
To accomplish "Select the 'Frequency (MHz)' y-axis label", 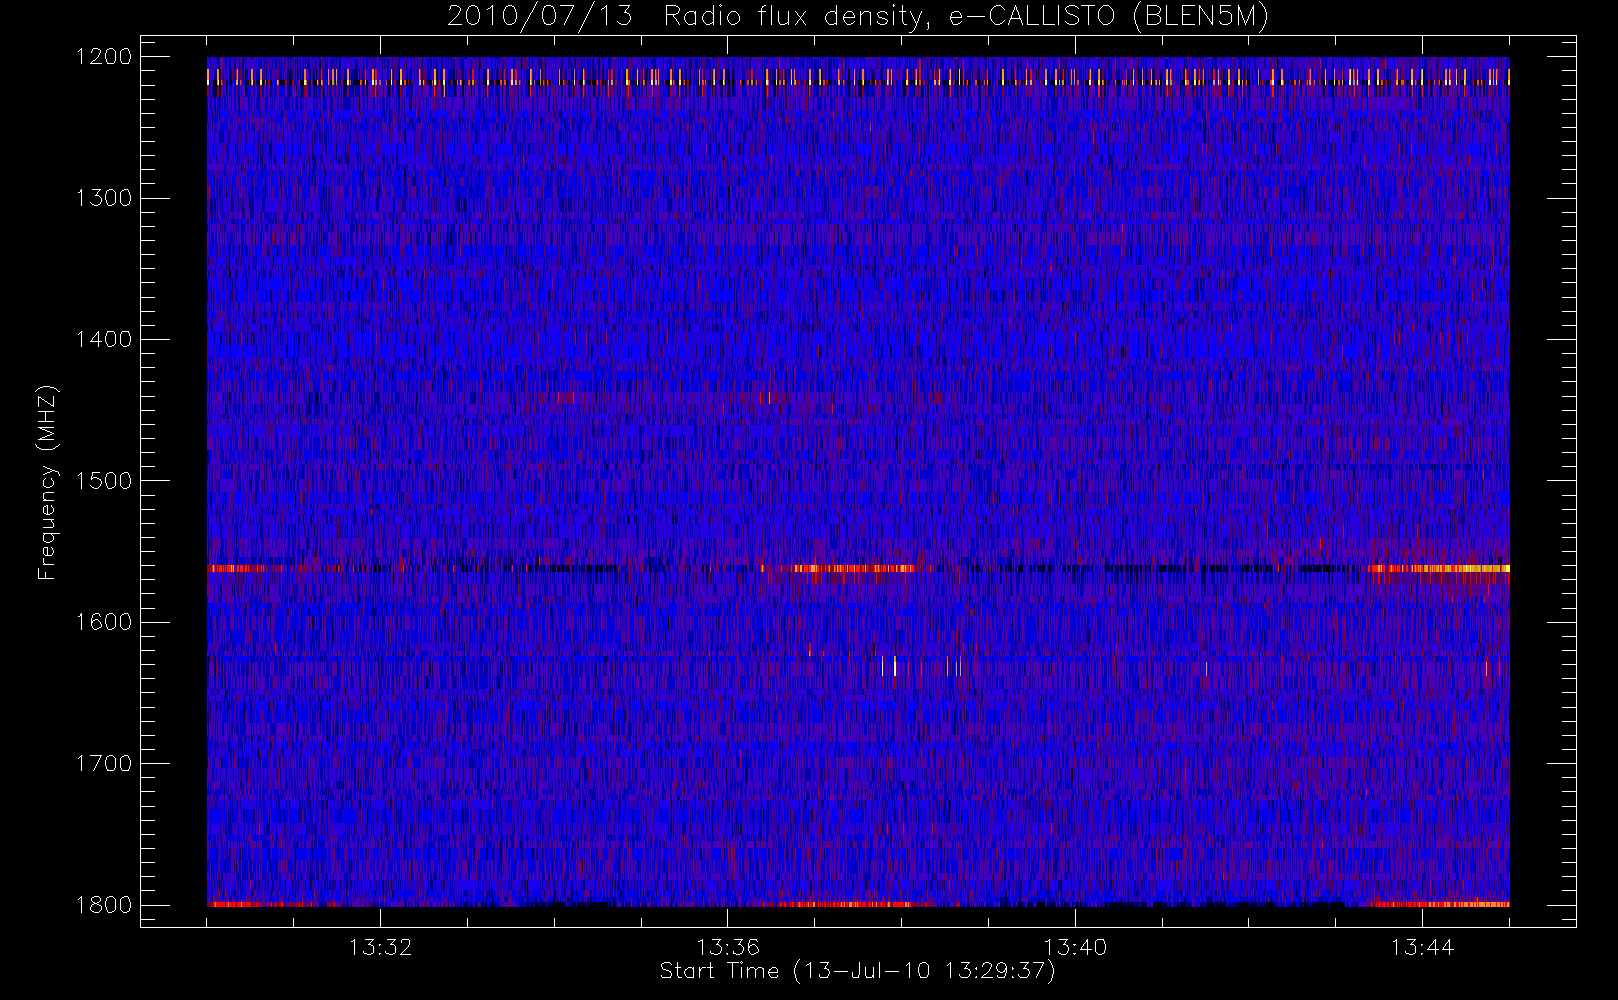I will (x=47, y=482).
